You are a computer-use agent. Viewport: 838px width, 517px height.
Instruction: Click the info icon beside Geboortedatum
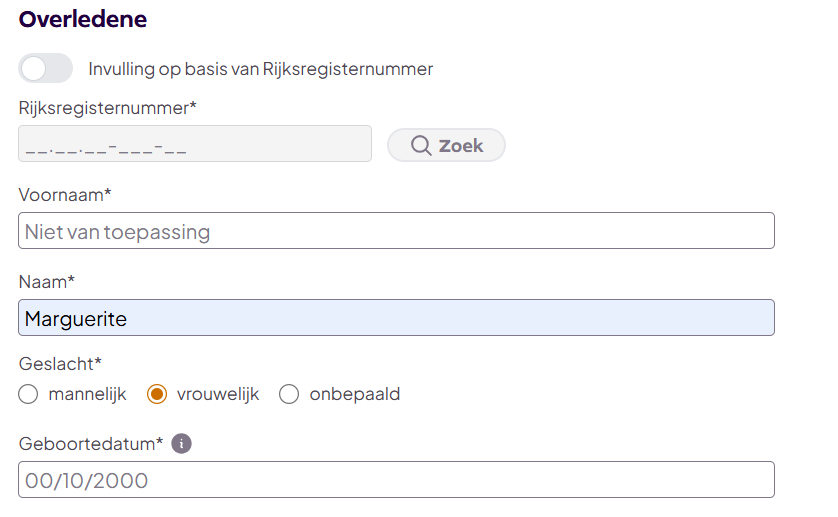(x=181, y=443)
